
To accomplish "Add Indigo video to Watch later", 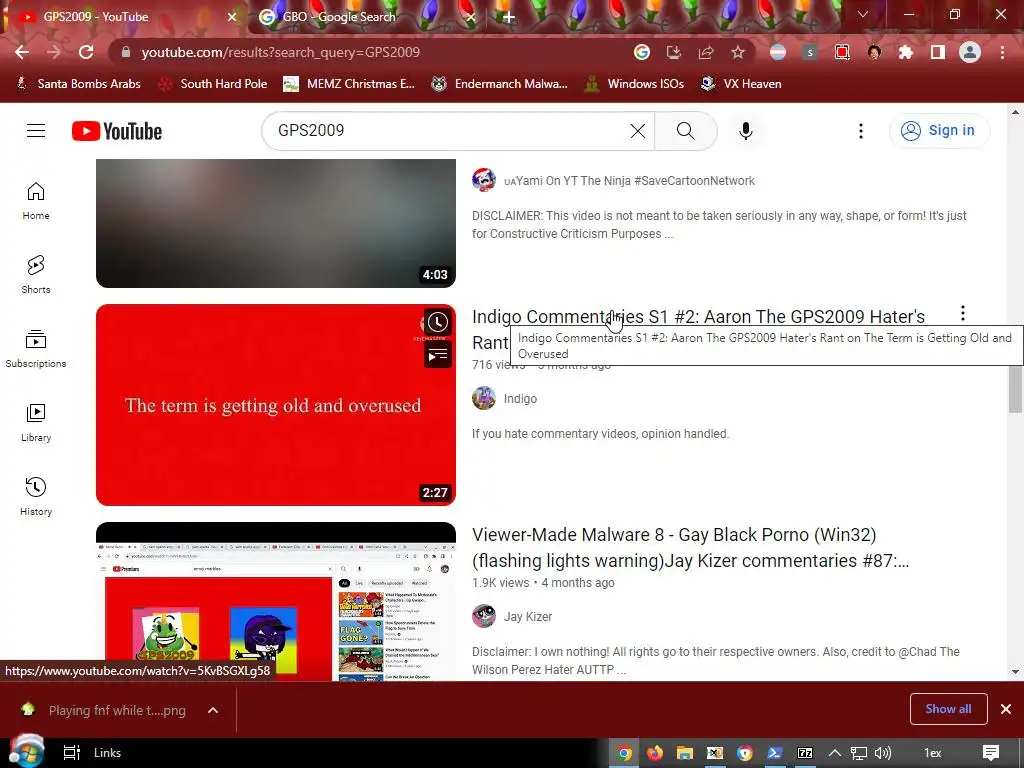I will (438, 322).
